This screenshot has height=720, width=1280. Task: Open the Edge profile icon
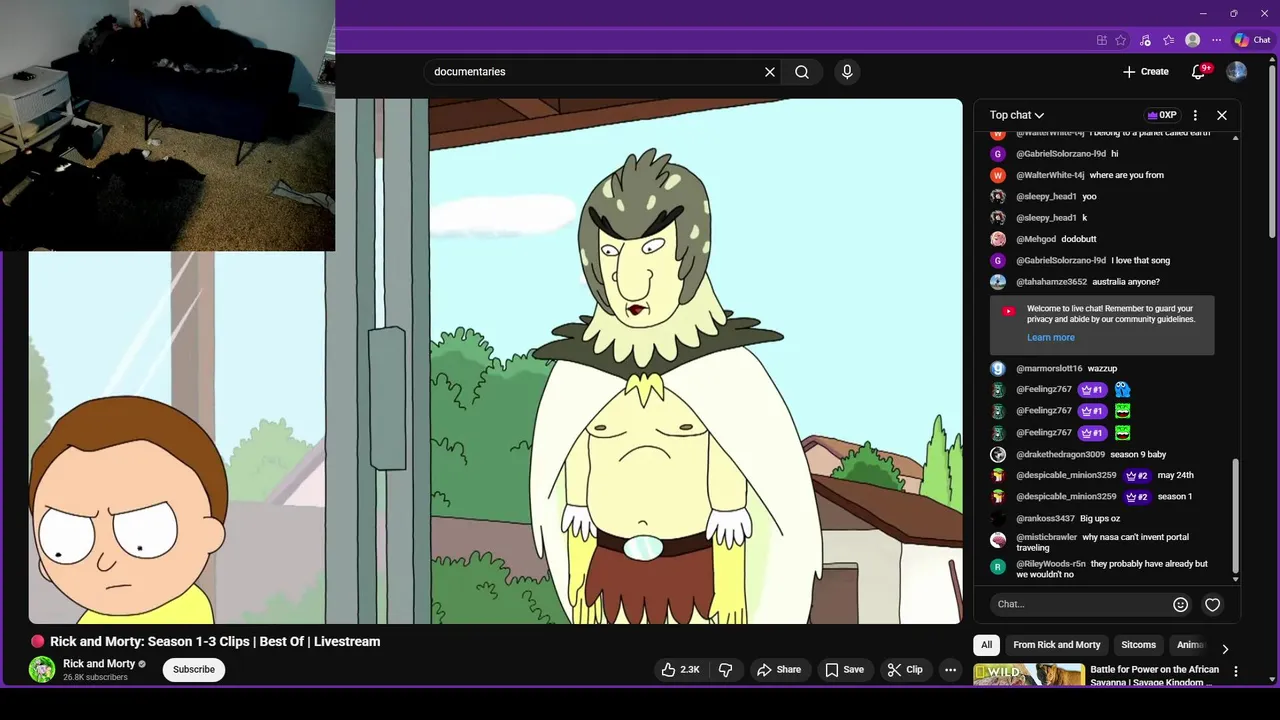1192,40
